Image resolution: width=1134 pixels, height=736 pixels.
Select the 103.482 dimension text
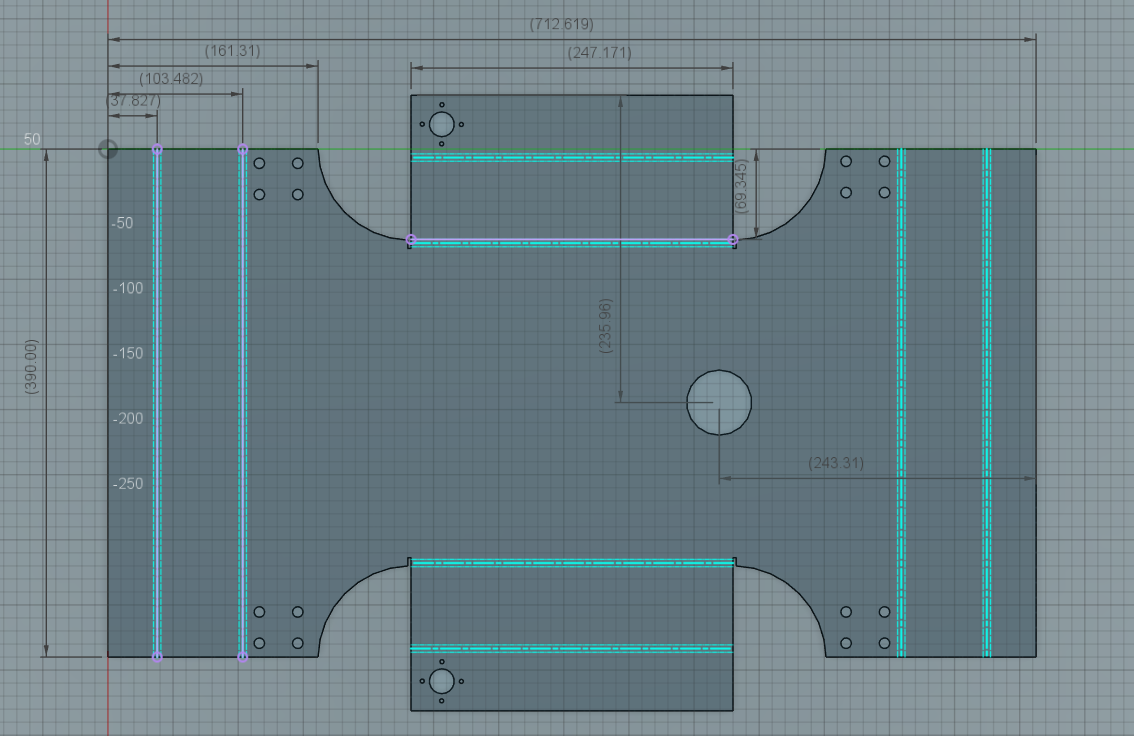point(171,79)
